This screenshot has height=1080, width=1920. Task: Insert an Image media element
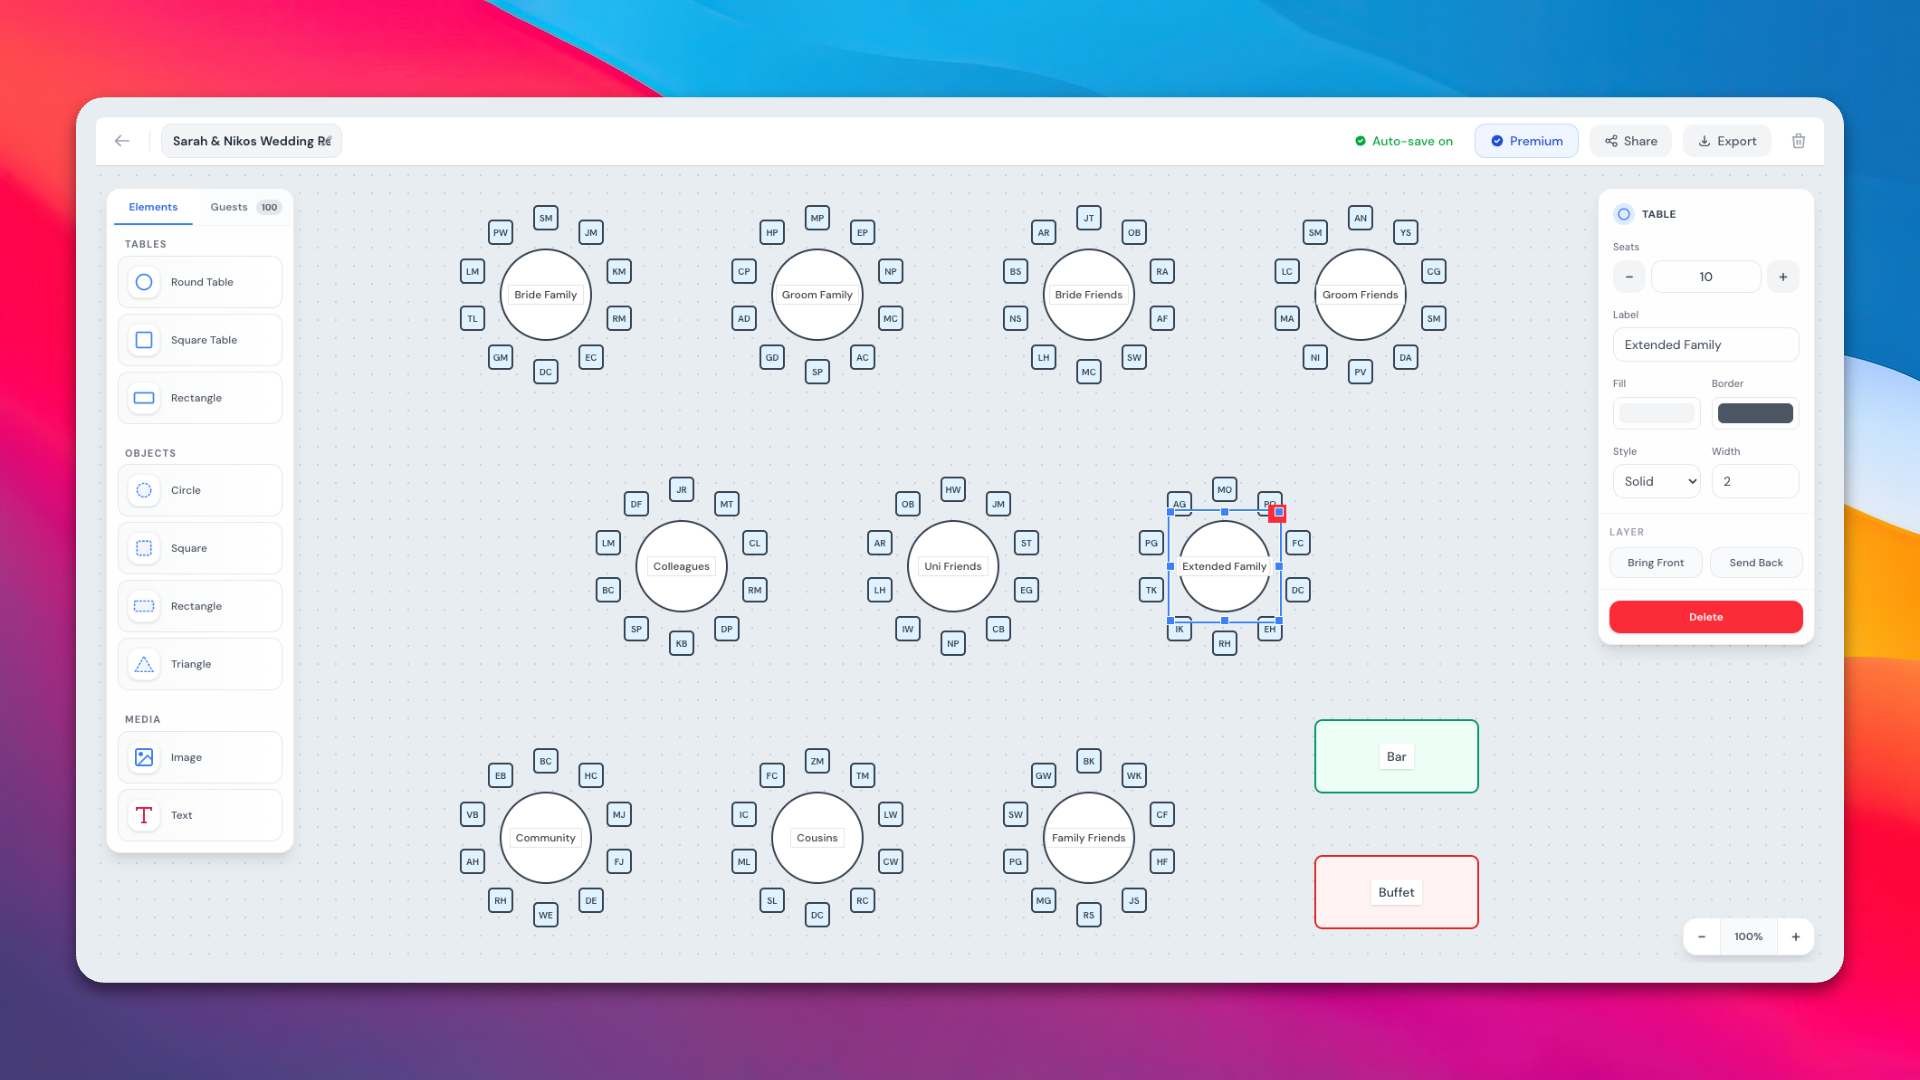(x=200, y=757)
